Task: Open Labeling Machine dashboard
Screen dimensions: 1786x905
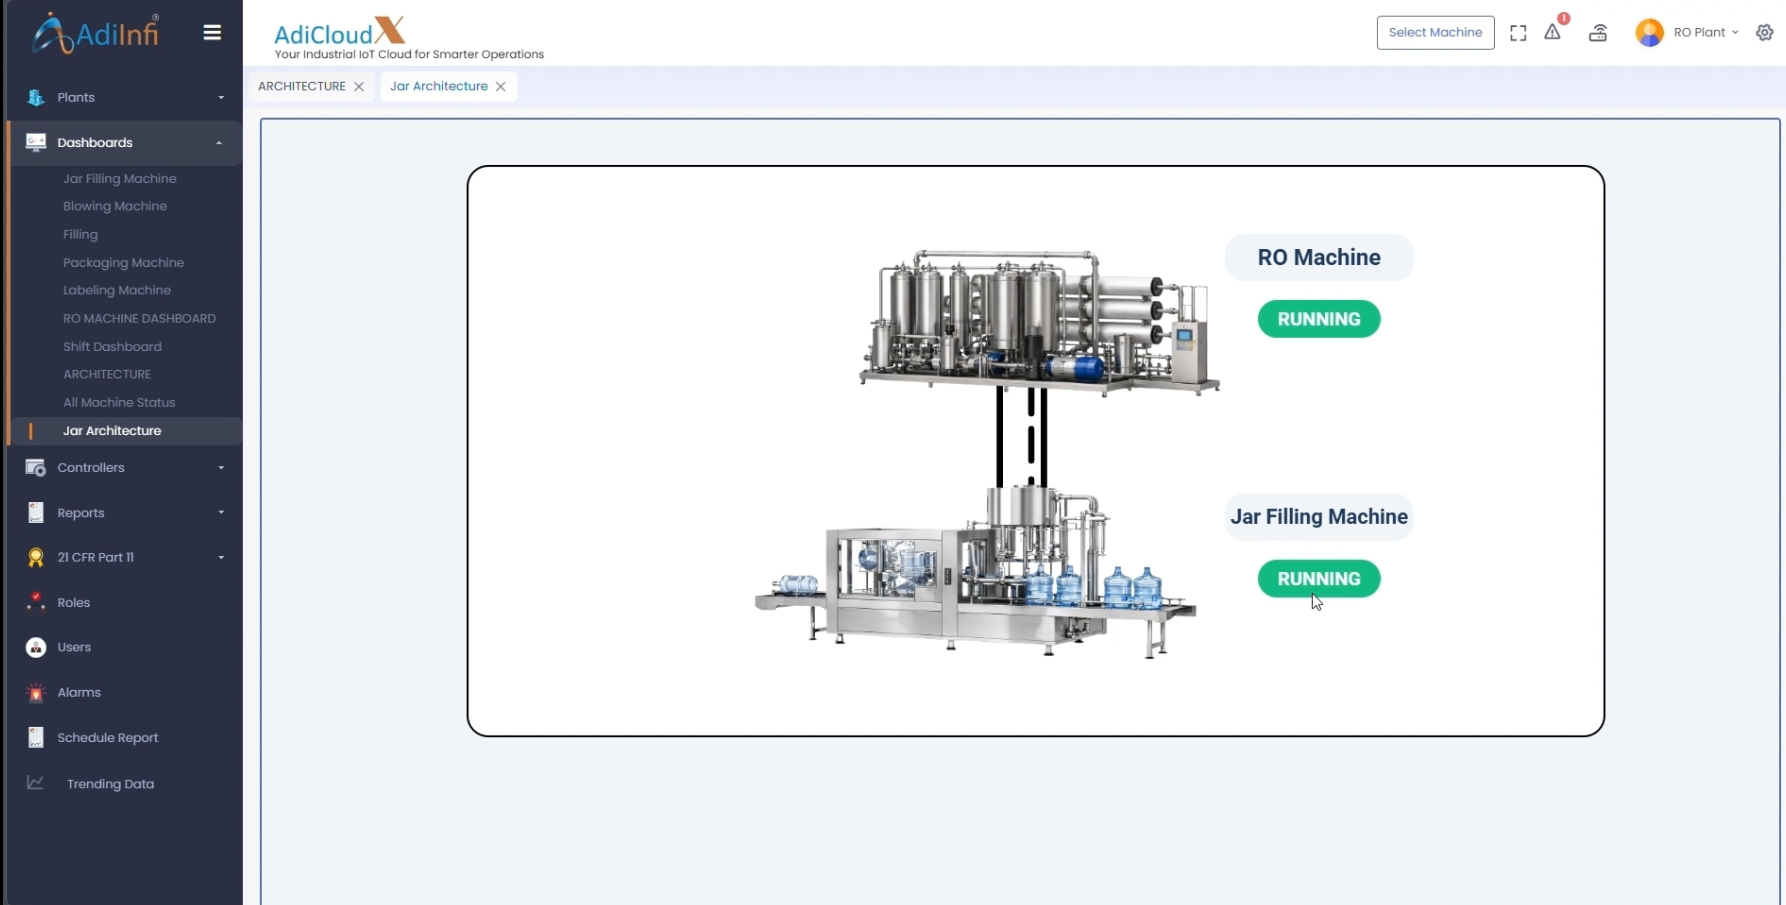Action: (x=116, y=290)
